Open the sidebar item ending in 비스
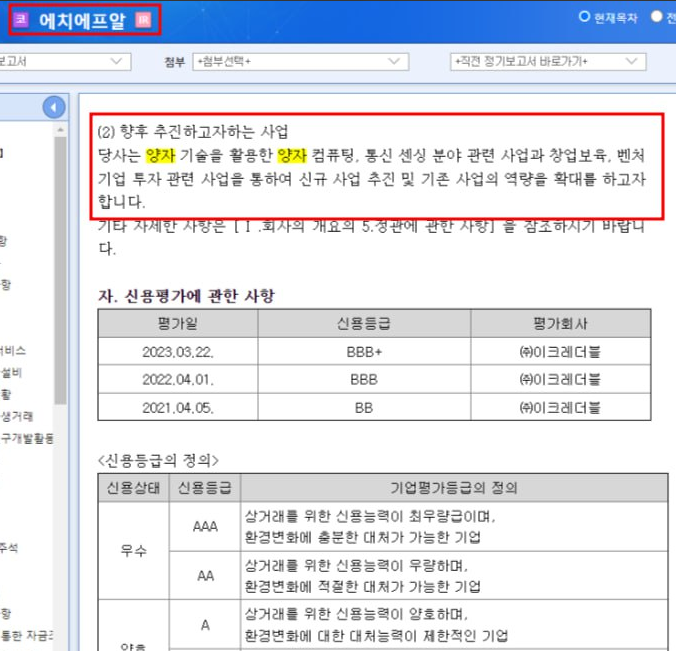 [x=13, y=351]
